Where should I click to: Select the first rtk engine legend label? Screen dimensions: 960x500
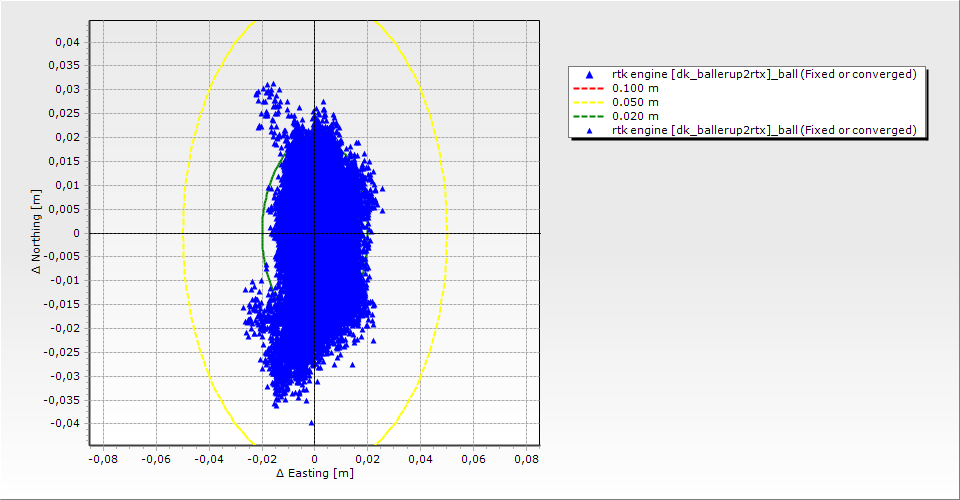(764, 74)
